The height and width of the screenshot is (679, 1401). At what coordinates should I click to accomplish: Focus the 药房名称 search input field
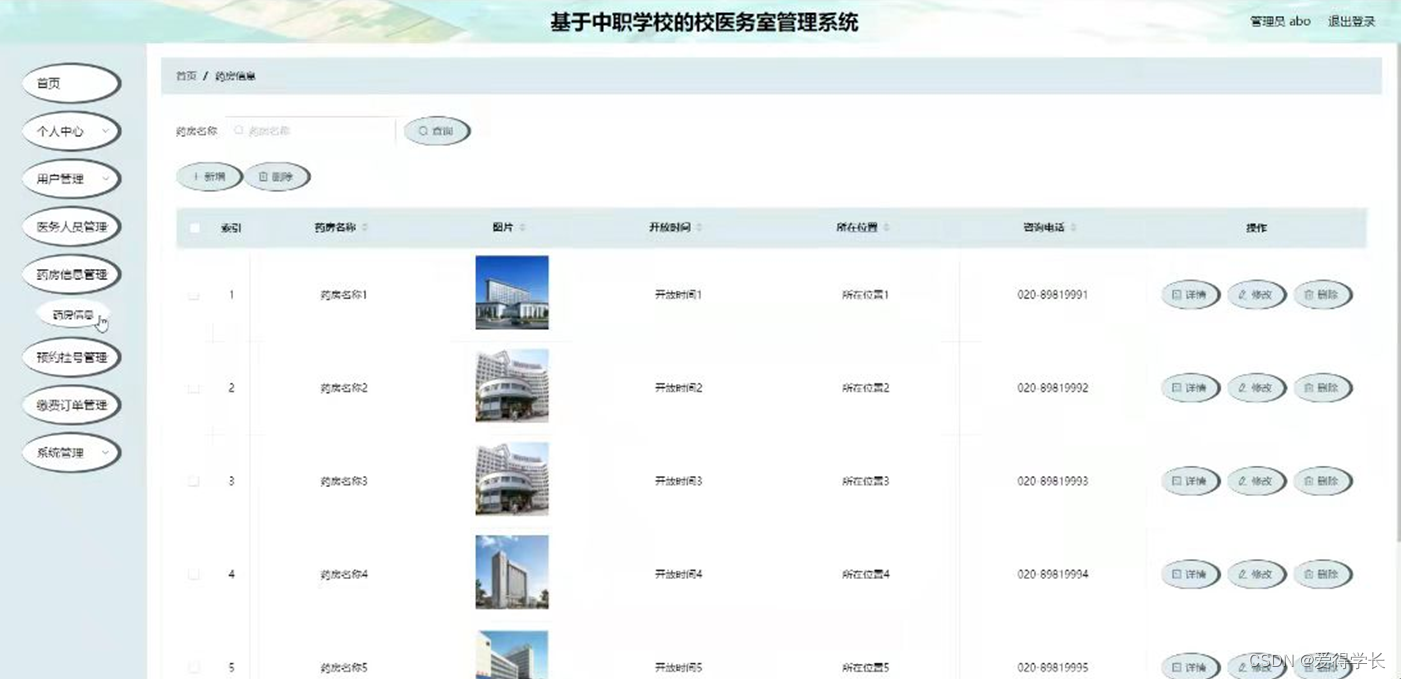click(x=310, y=131)
